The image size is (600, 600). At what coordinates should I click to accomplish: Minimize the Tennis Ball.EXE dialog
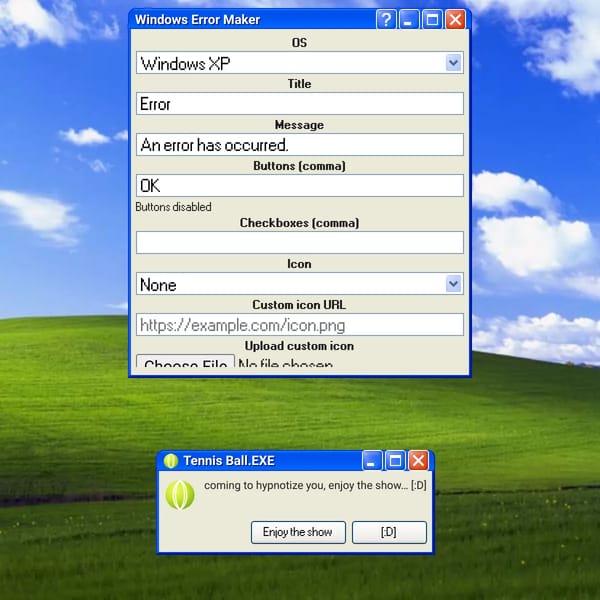coord(372,460)
